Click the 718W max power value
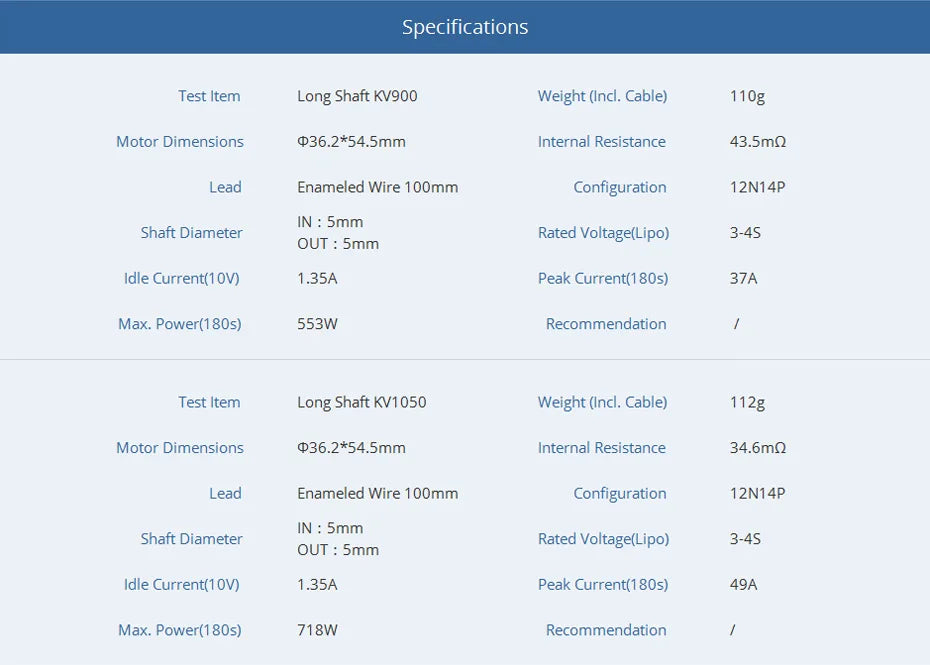The image size is (930, 665). [317, 630]
